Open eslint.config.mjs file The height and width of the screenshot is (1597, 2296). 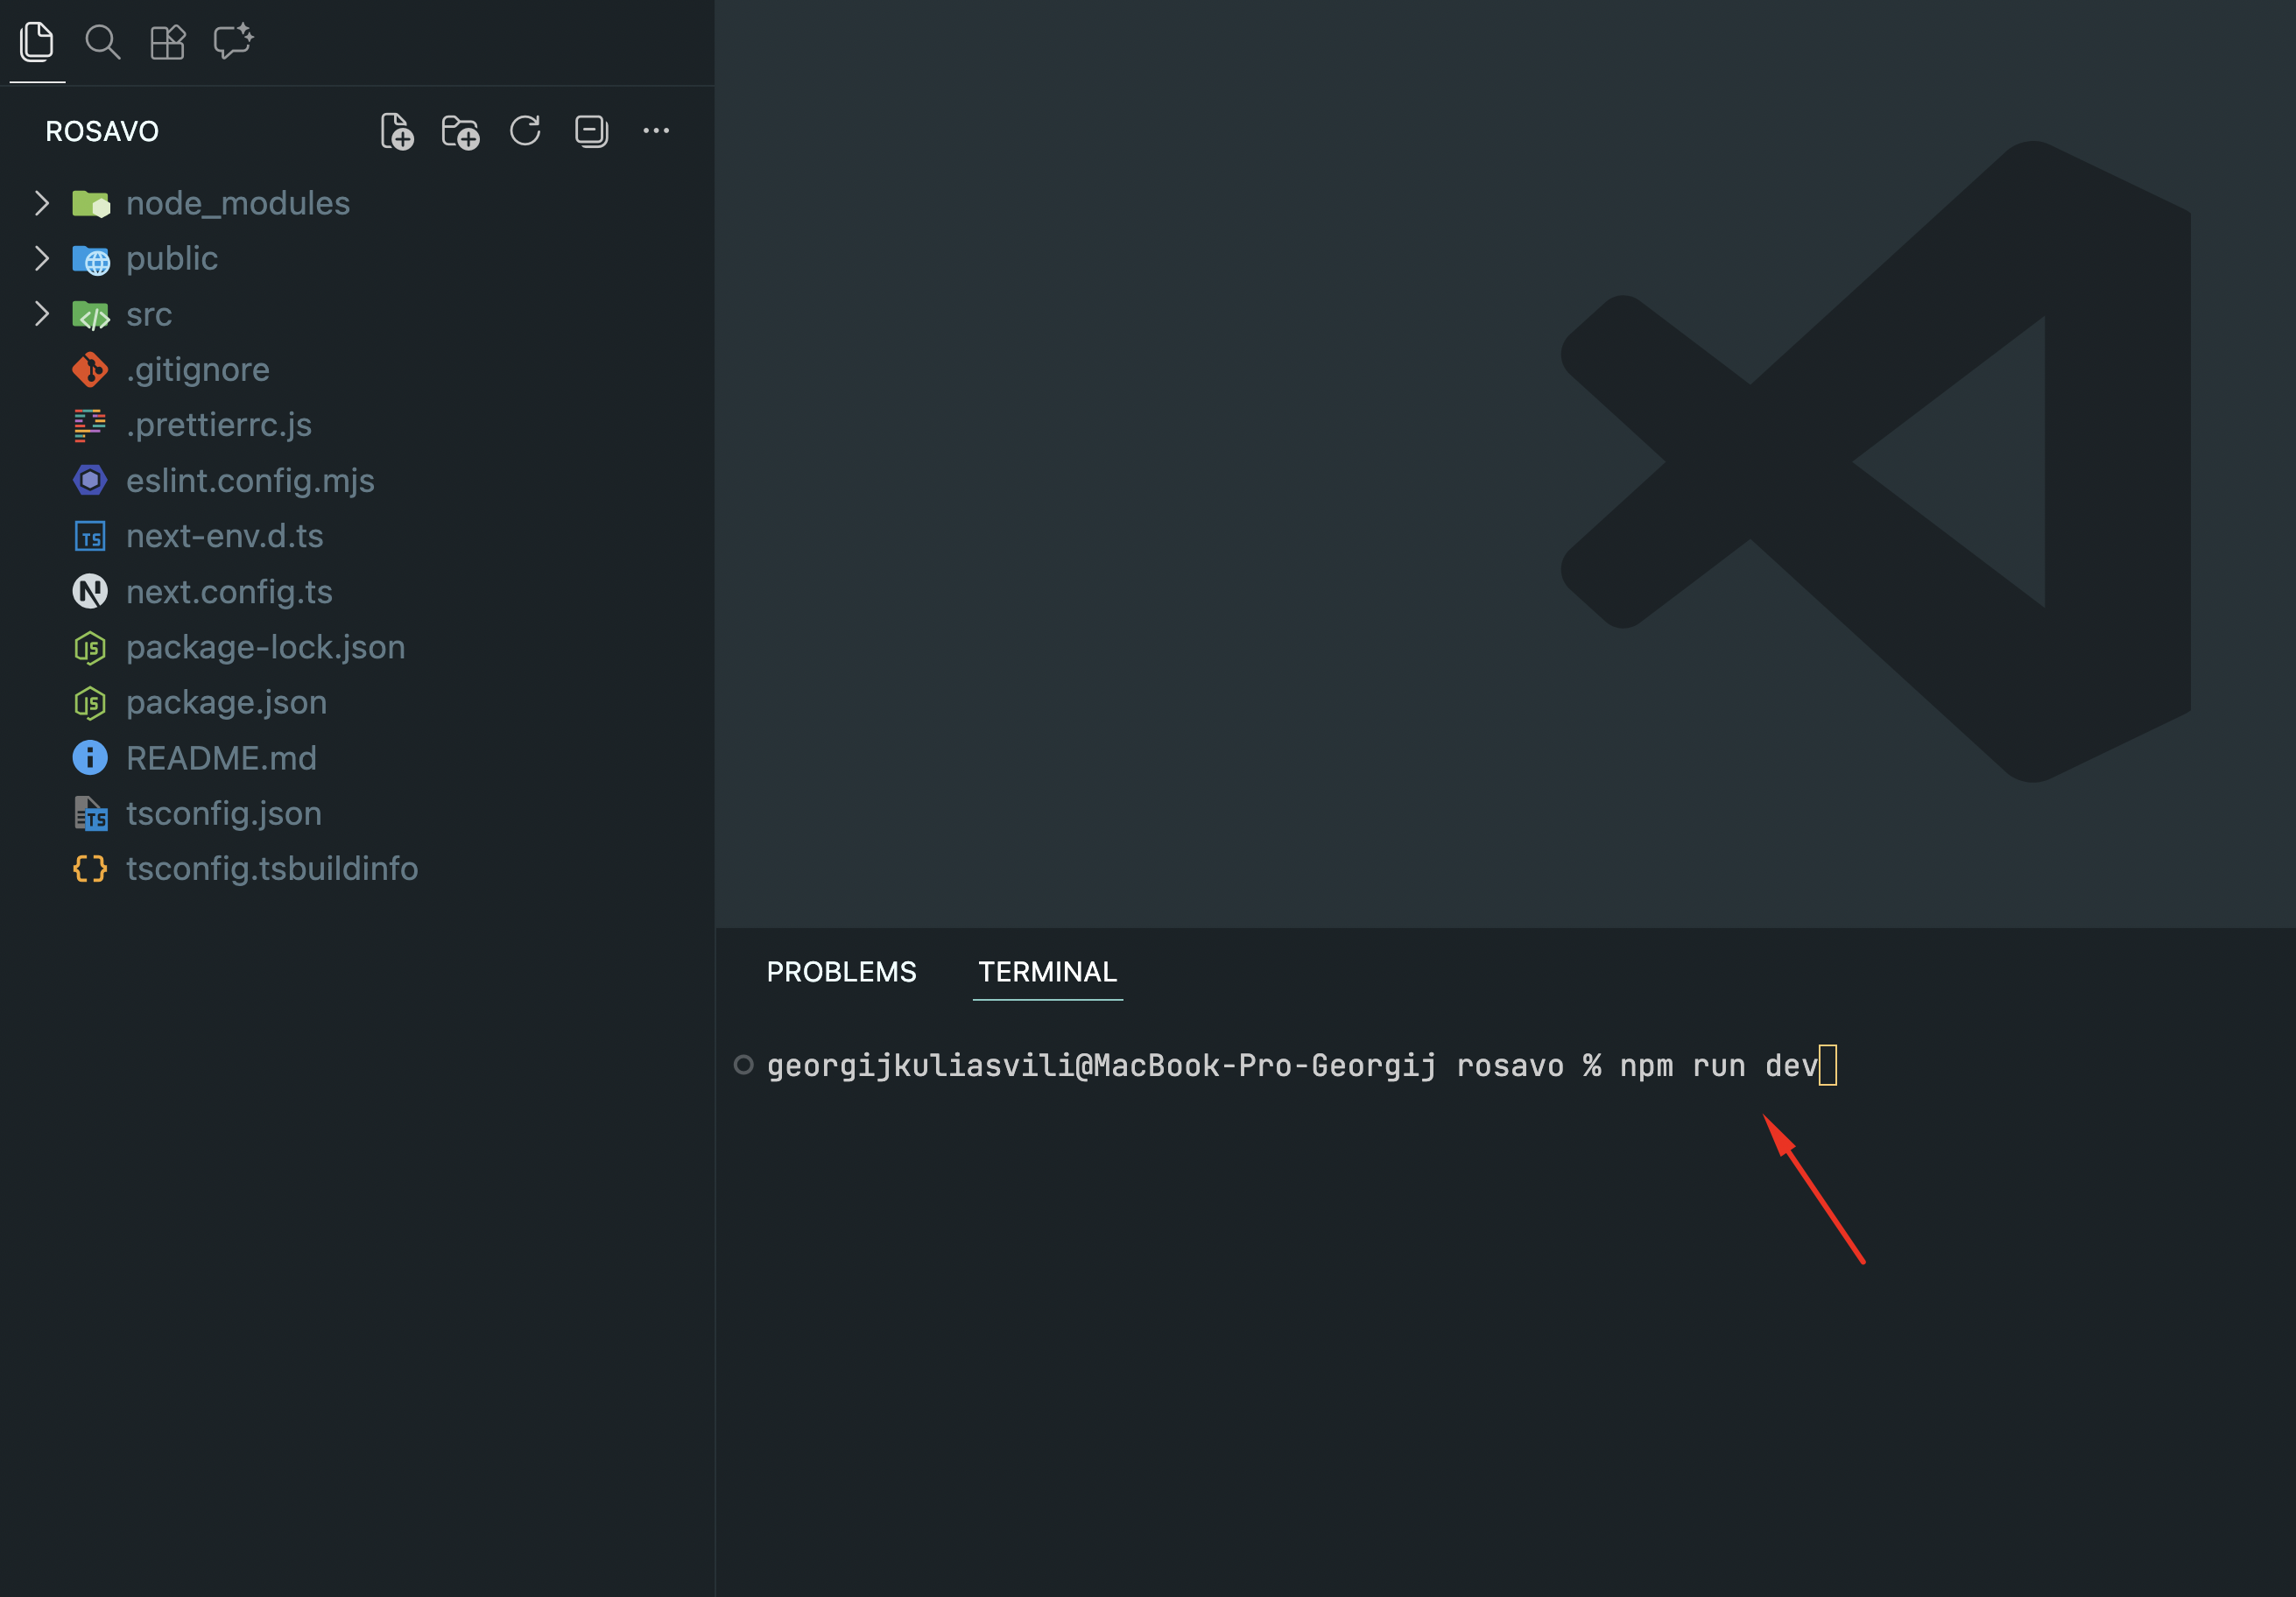250,481
